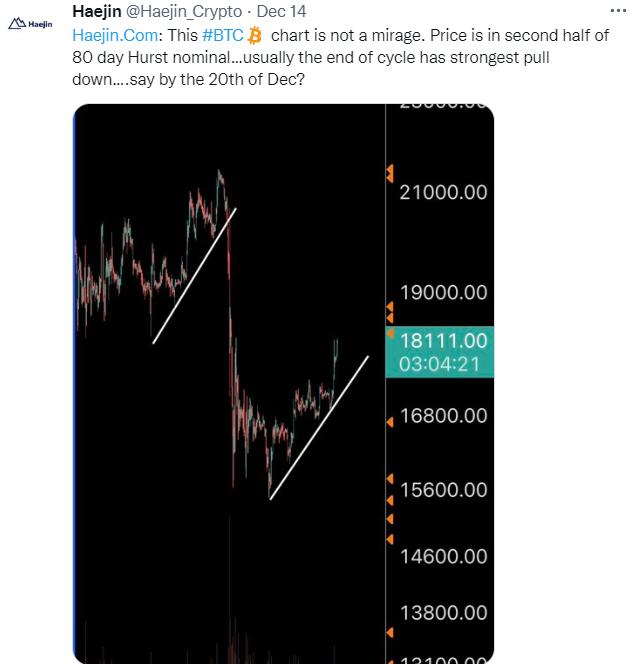Open the Haejin profile avatar logo

[x=30, y=24]
